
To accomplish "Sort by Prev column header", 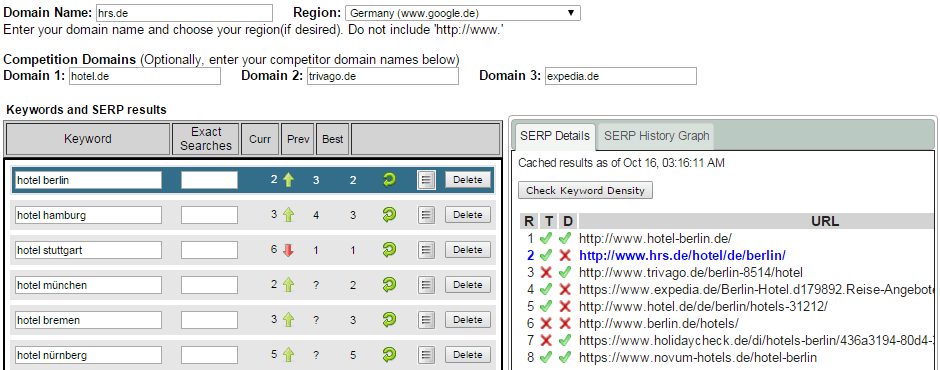I will coord(298,139).
